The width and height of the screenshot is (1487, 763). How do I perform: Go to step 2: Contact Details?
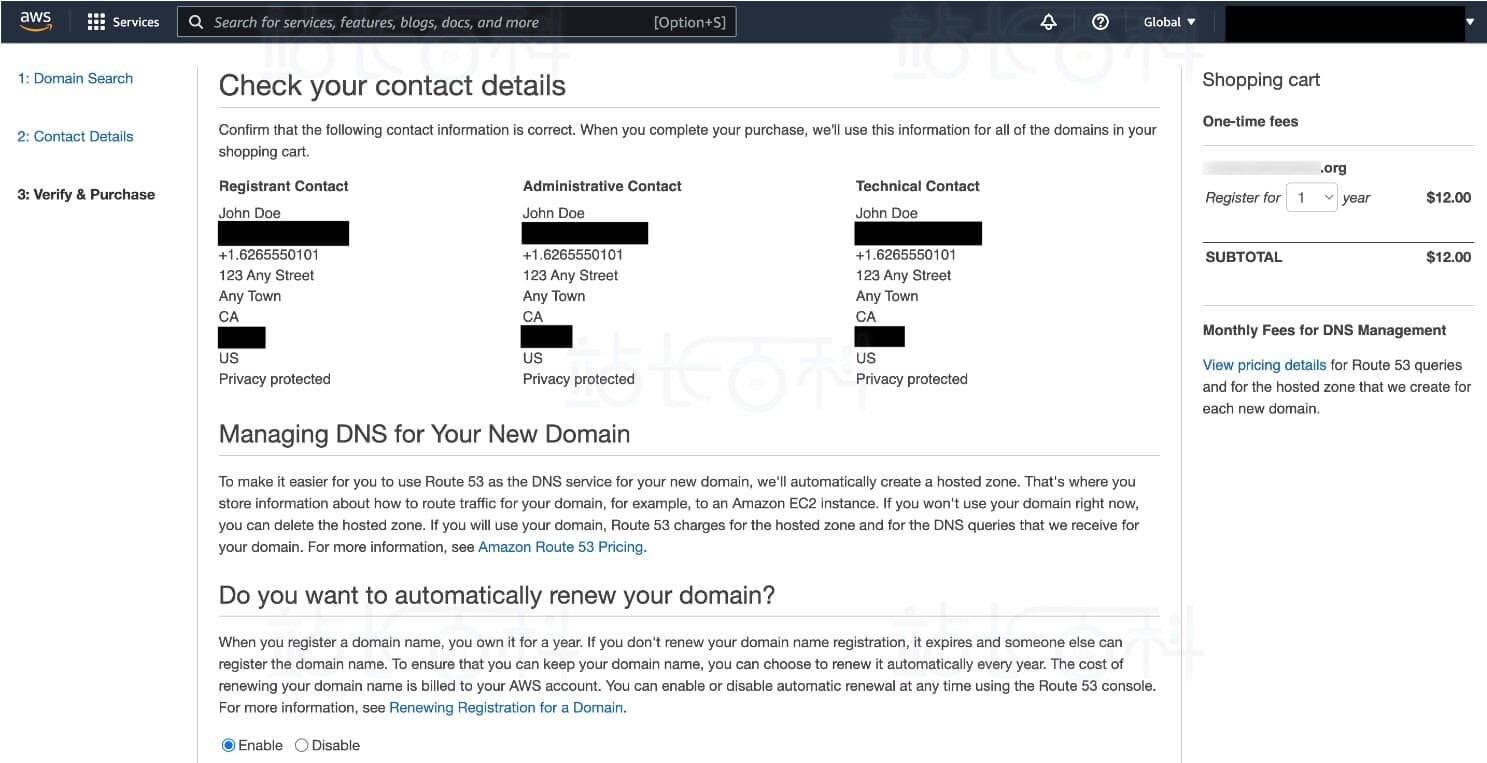(75, 136)
